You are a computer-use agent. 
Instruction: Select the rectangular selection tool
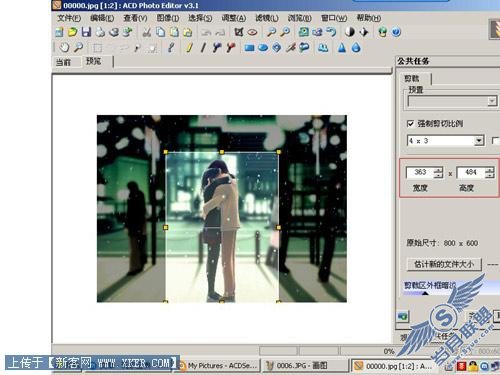97,48
